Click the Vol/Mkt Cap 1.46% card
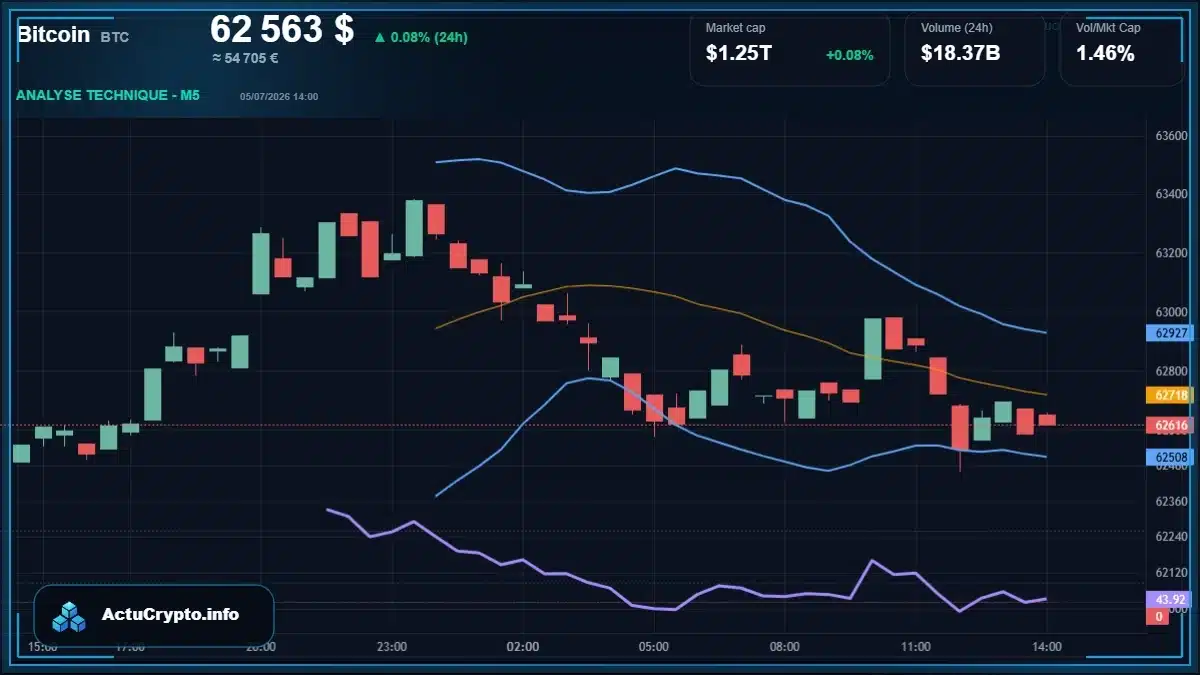Viewport: 1200px width, 675px height. point(1121,49)
